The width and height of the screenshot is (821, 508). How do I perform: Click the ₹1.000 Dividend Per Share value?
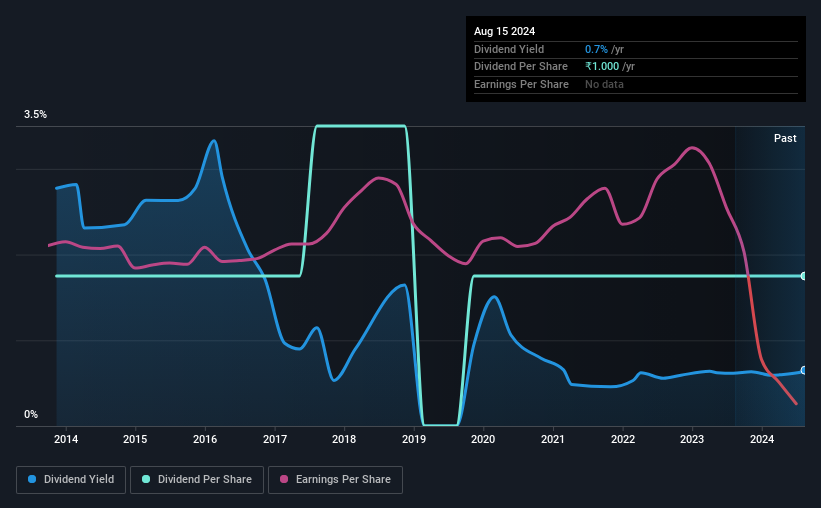pyautogui.click(x=602, y=67)
